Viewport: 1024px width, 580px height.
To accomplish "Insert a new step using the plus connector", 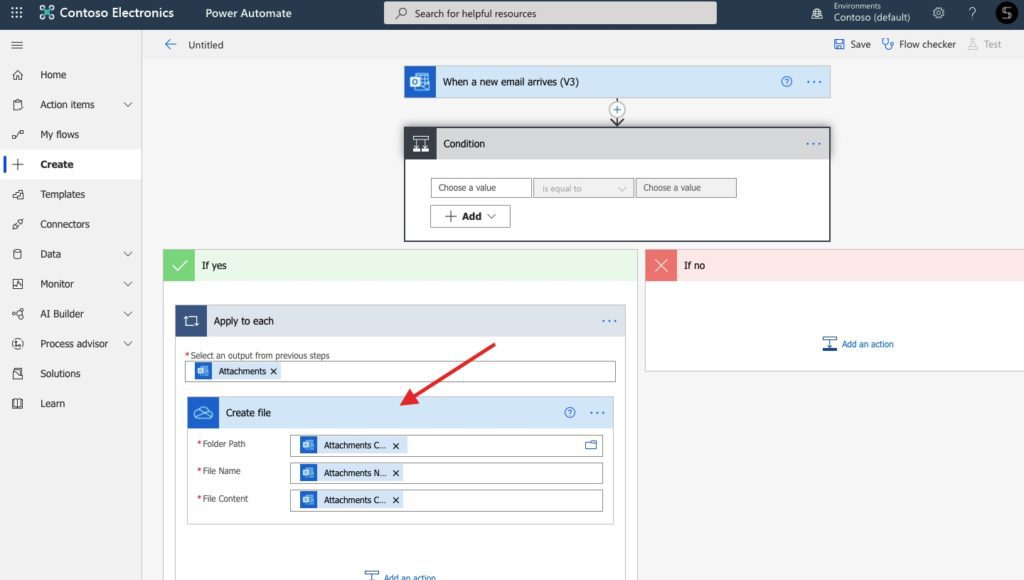I will pyautogui.click(x=617, y=110).
